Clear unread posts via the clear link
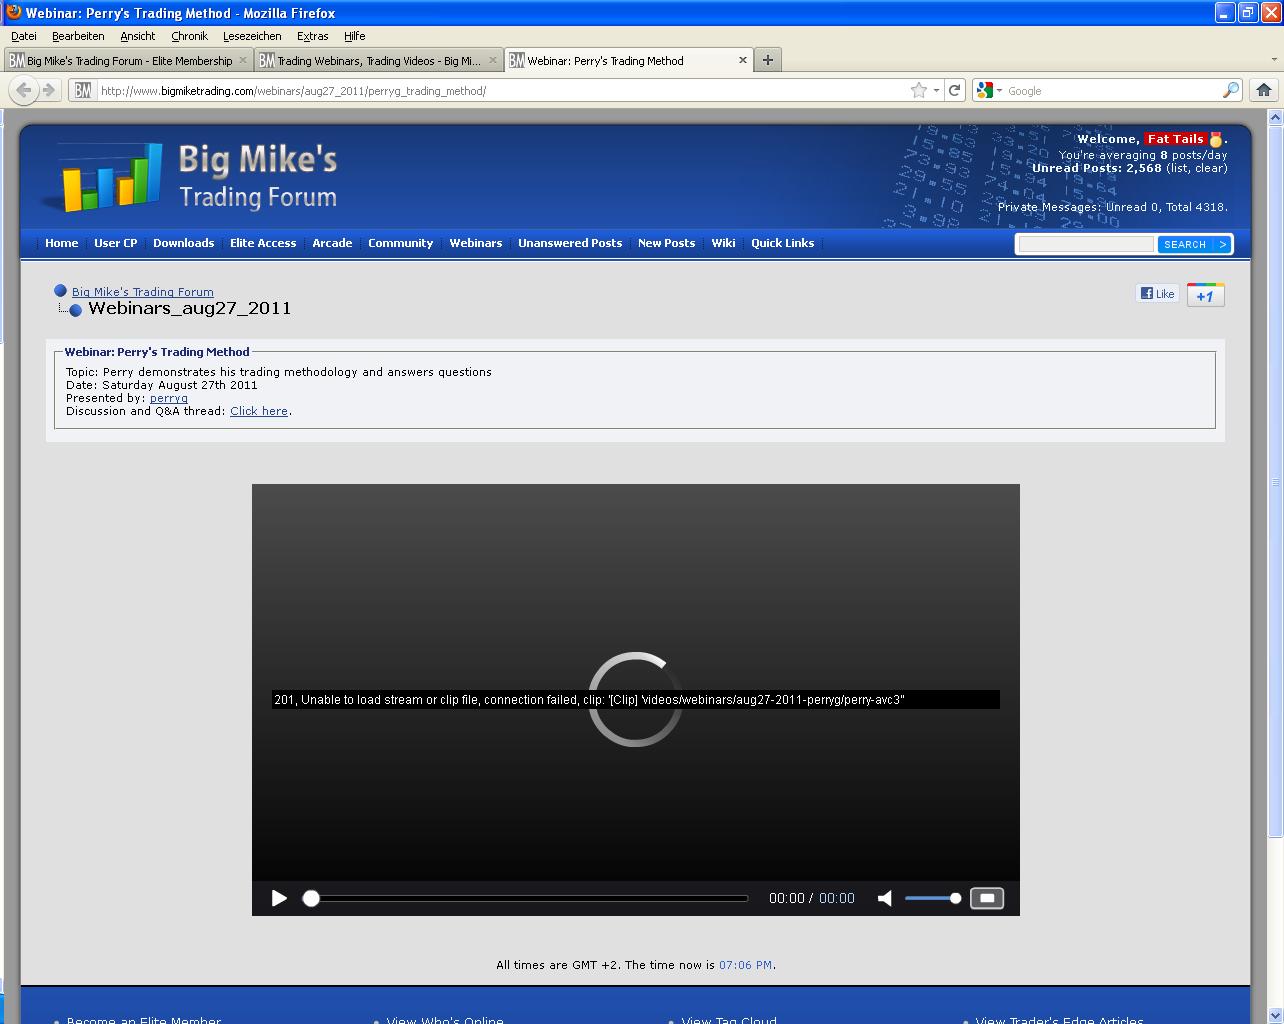This screenshot has width=1284, height=1024. pos(1209,168)
